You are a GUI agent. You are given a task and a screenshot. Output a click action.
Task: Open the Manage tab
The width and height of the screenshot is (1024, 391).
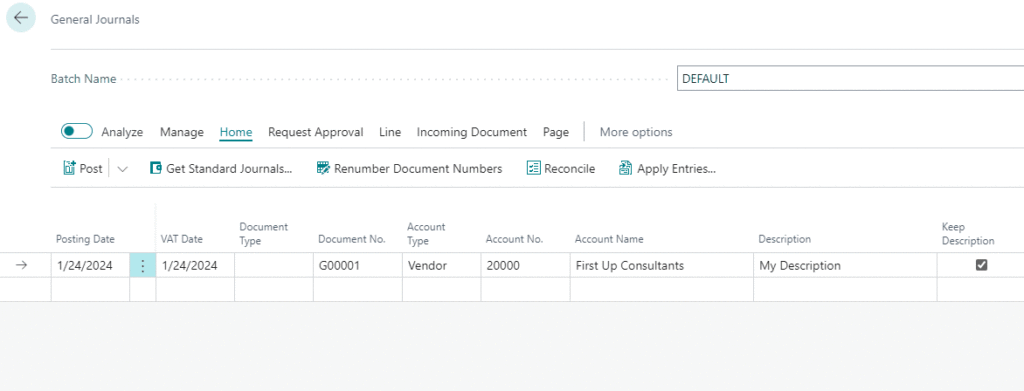tap(182, 132)
